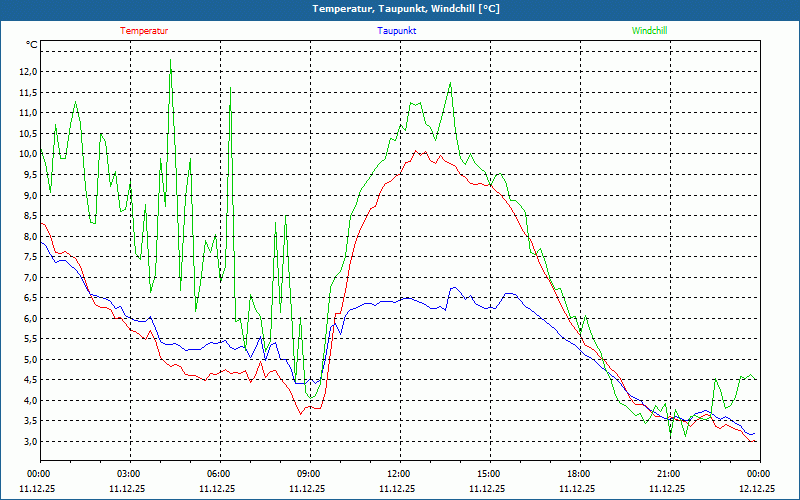Image resolution: width=800 pixels, height=500 pixels.
Task: Click the °C unit label above the y-axis
Action: [31, 45]
